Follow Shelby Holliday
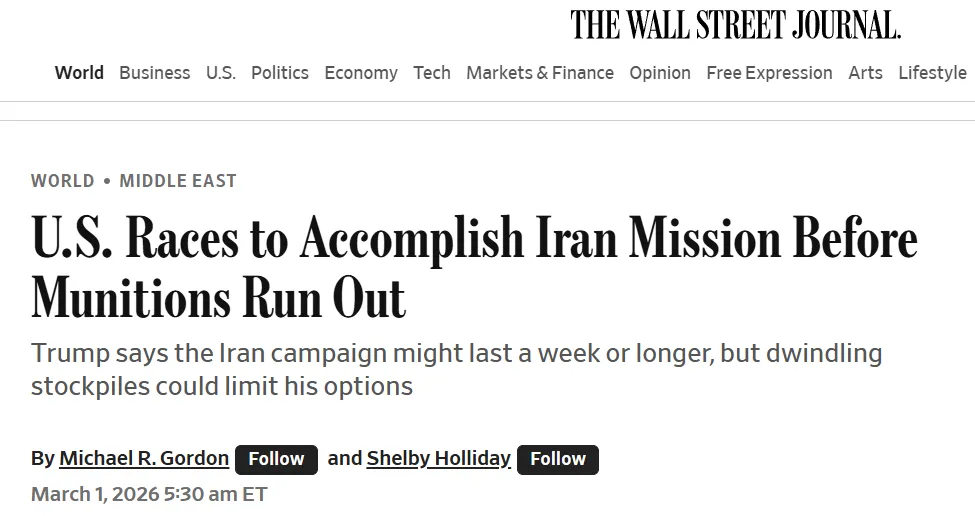Image resolution: width=975 pixels, height=516 pixels. point(558,459)
